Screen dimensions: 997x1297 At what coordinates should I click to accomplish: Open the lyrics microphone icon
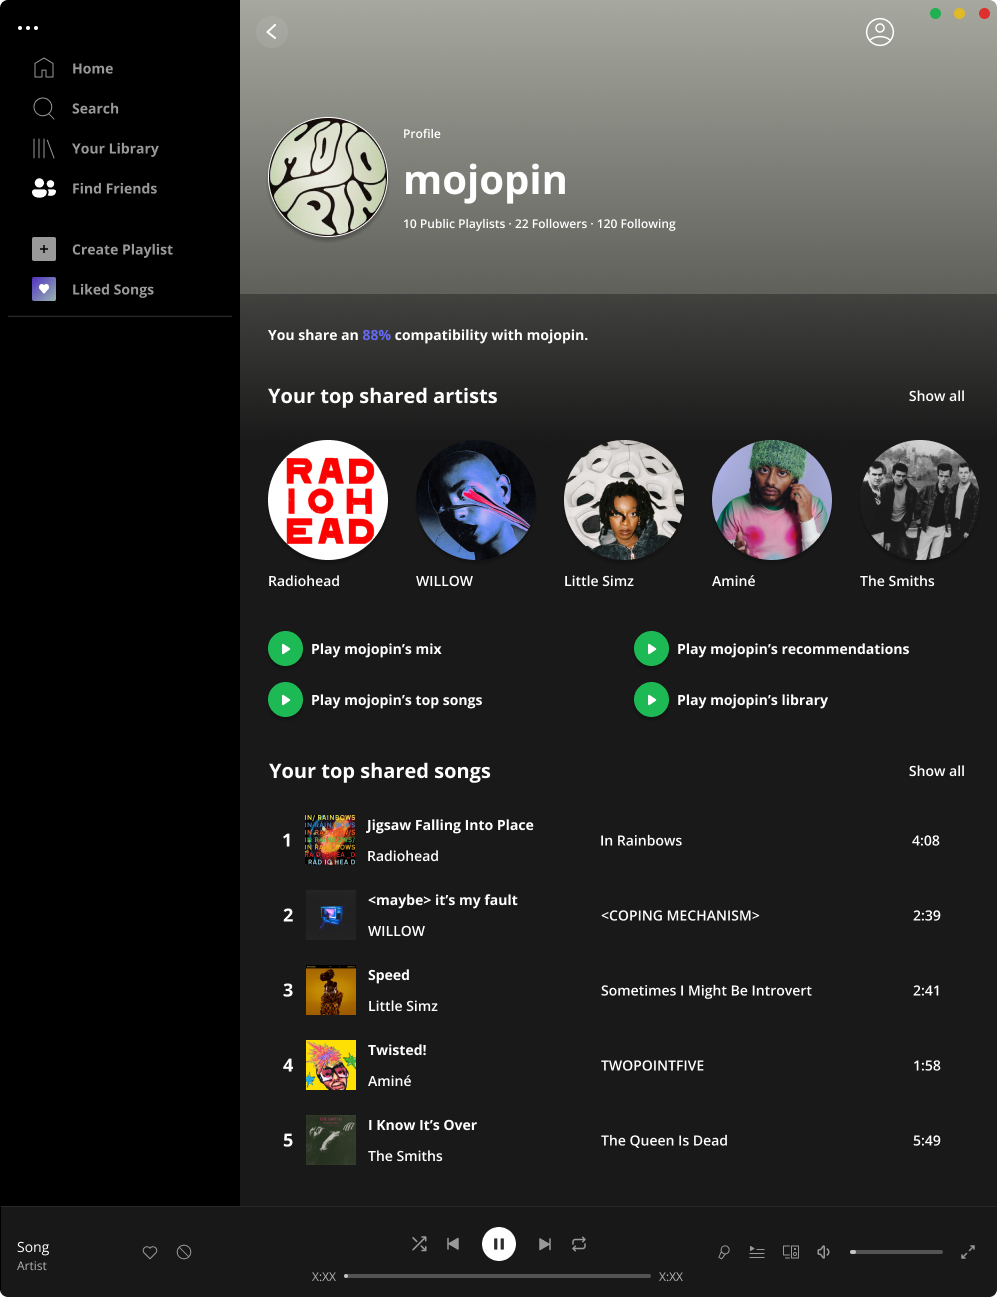click(724, 1252)
